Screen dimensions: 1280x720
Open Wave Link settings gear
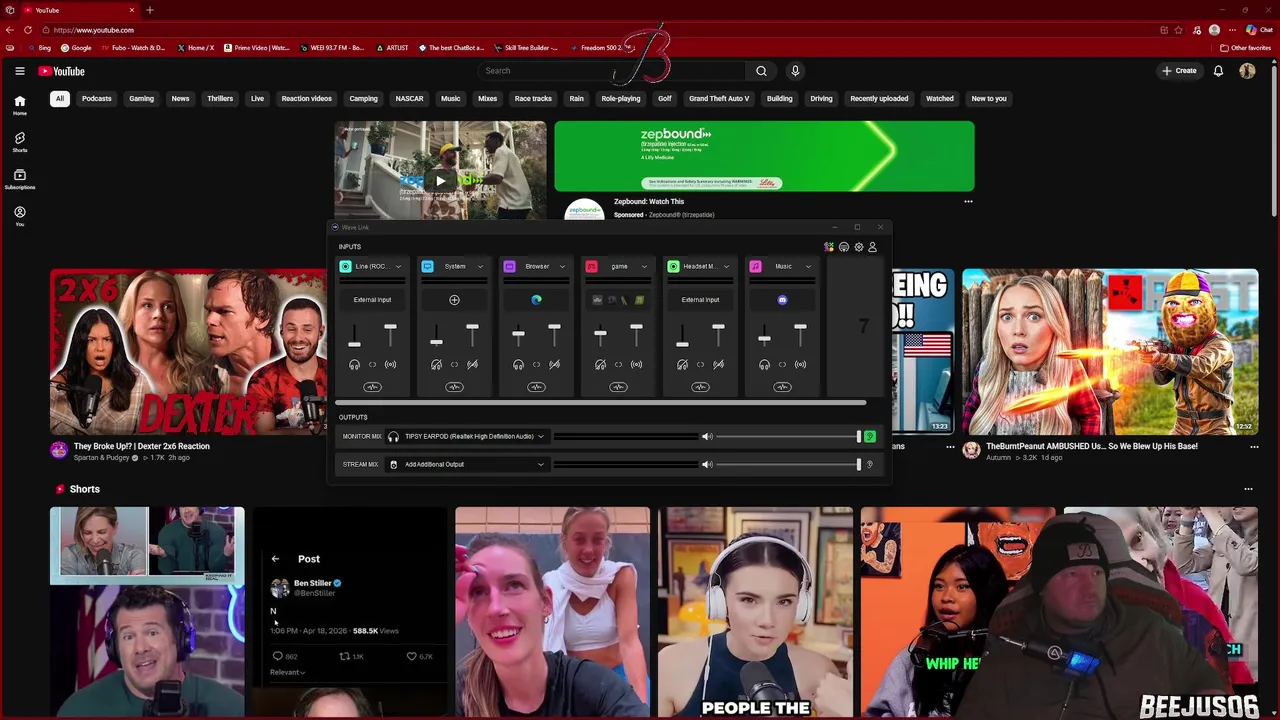point(858,247)
